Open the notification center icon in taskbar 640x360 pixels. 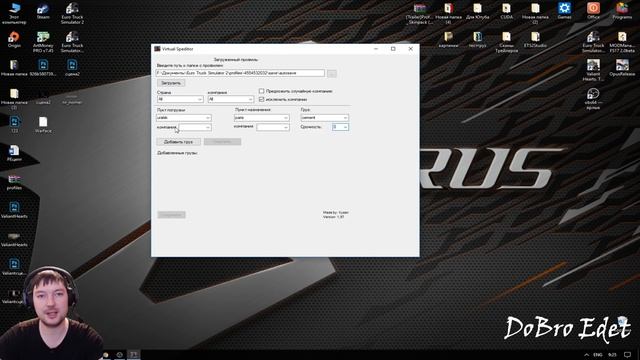(628, 355)
